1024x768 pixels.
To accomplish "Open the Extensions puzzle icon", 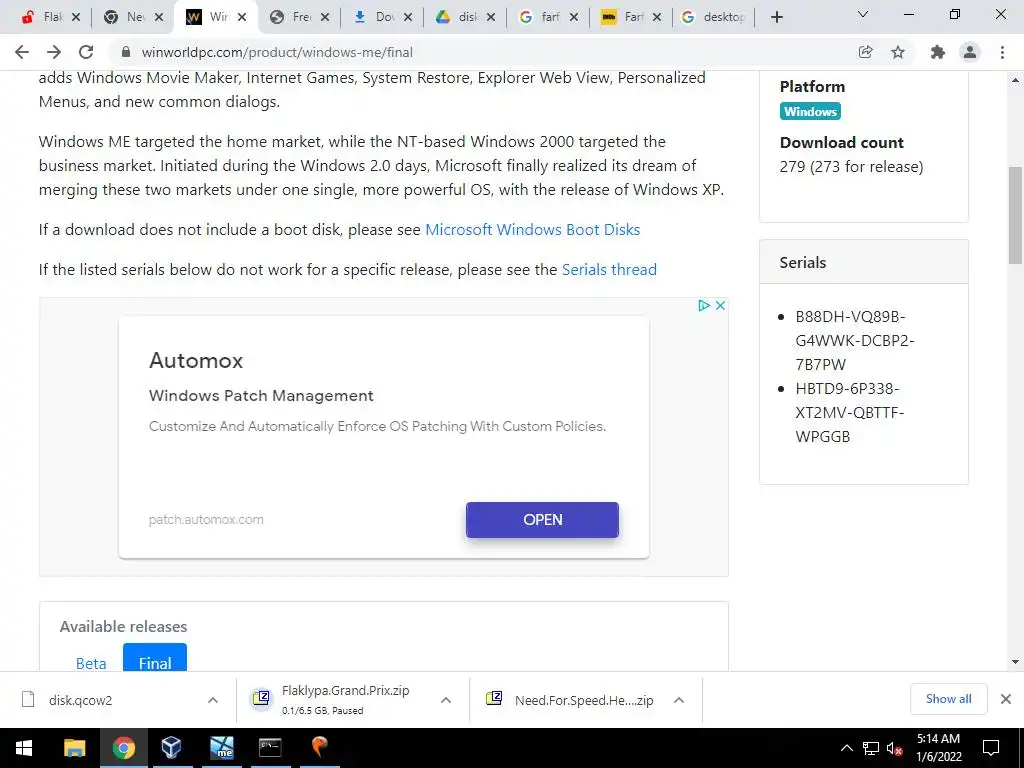I will pyautogui.click(x=938, y=52).
